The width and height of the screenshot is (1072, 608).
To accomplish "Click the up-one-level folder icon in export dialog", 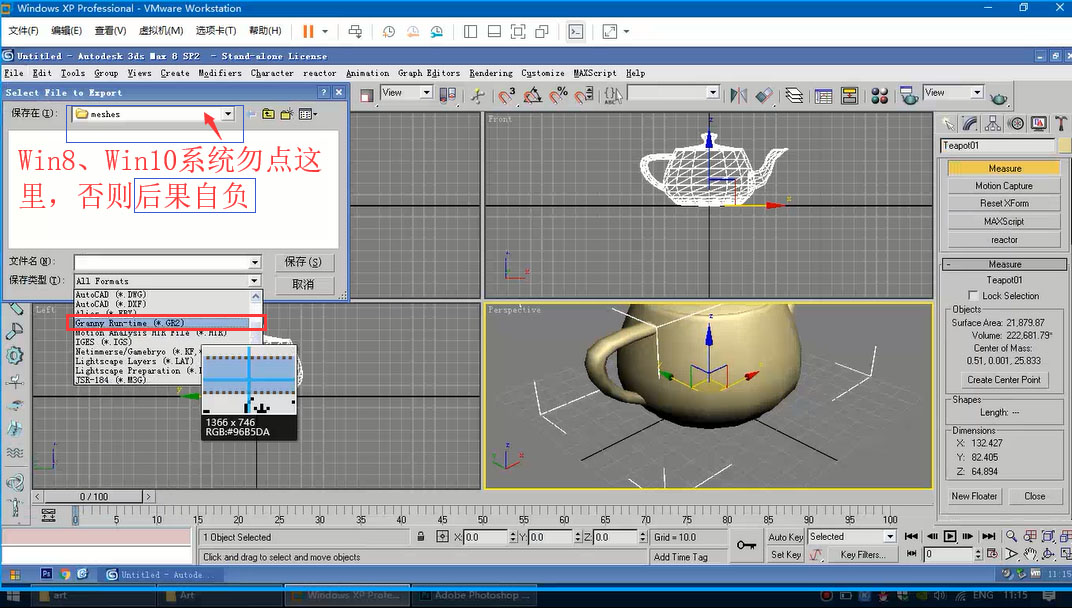I will point(268,114).
